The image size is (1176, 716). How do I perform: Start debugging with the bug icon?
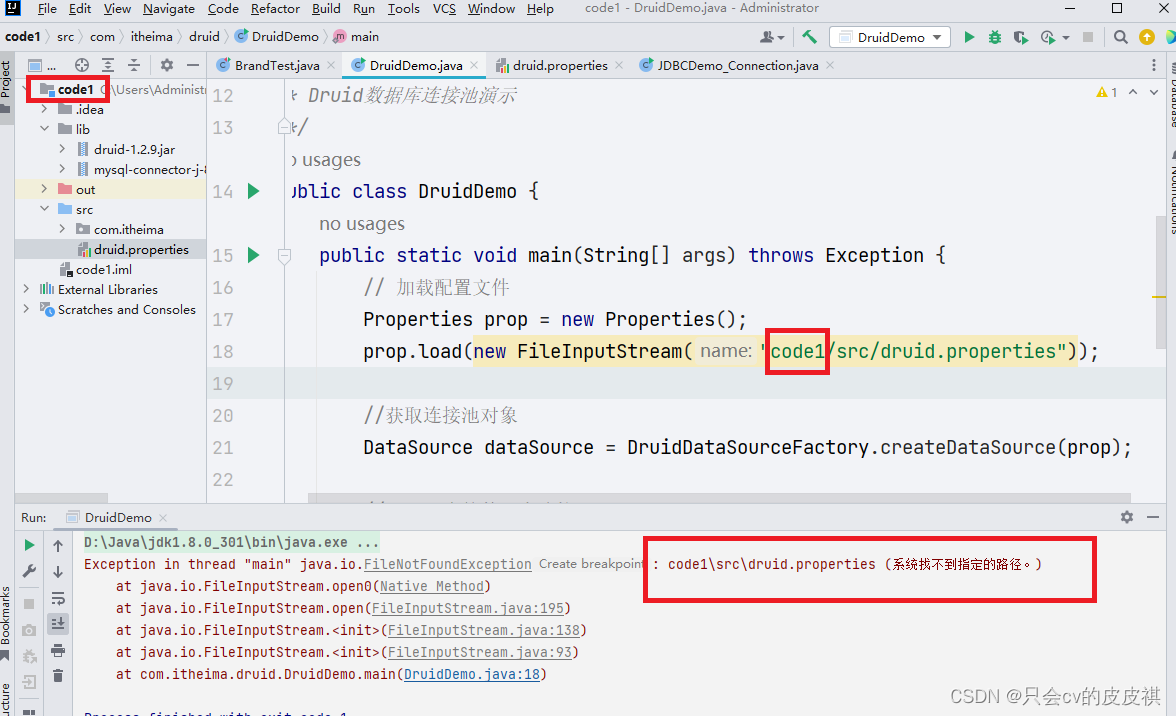pos(994,36)
